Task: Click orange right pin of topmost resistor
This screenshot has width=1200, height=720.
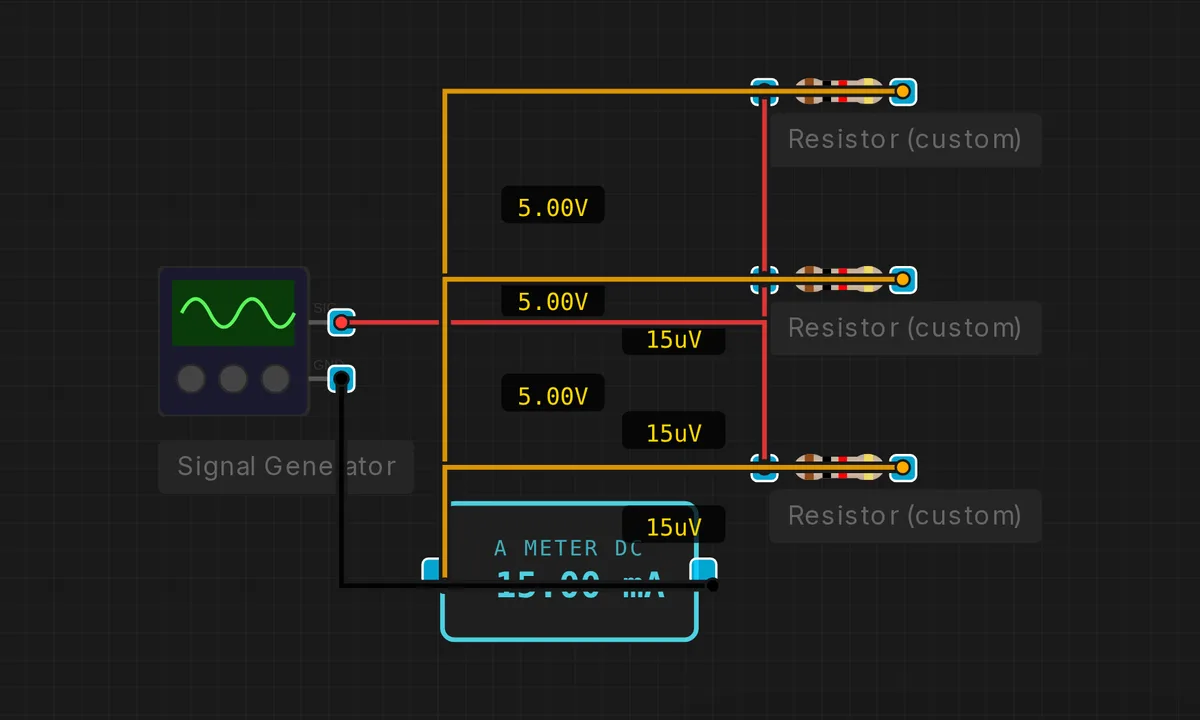Action: pyautogui.click(x=903, y=92)
